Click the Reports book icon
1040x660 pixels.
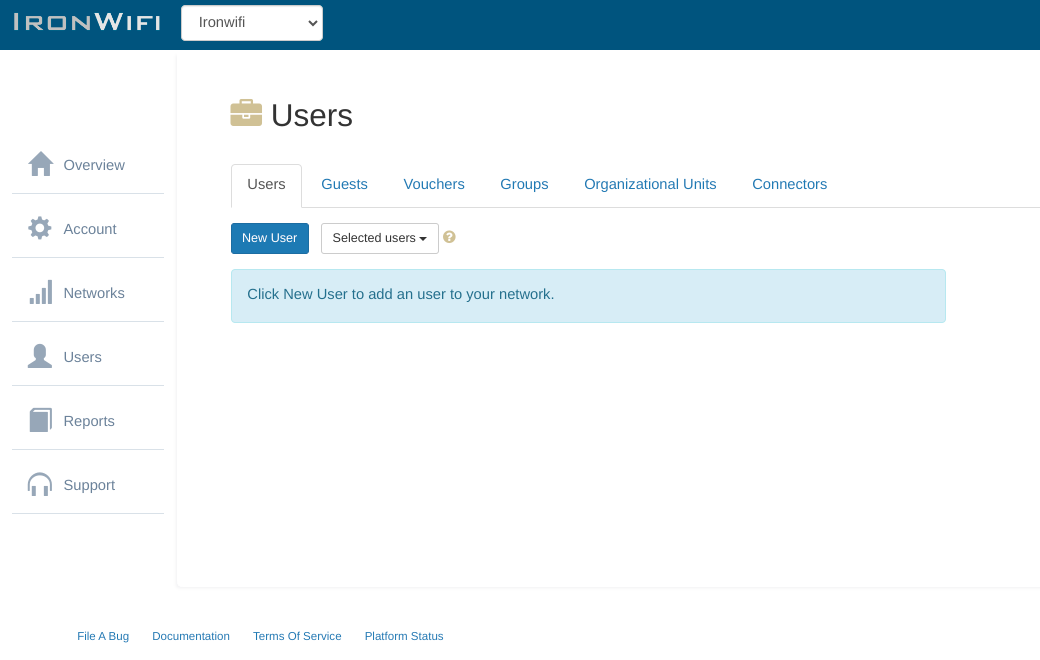[40, 420]
